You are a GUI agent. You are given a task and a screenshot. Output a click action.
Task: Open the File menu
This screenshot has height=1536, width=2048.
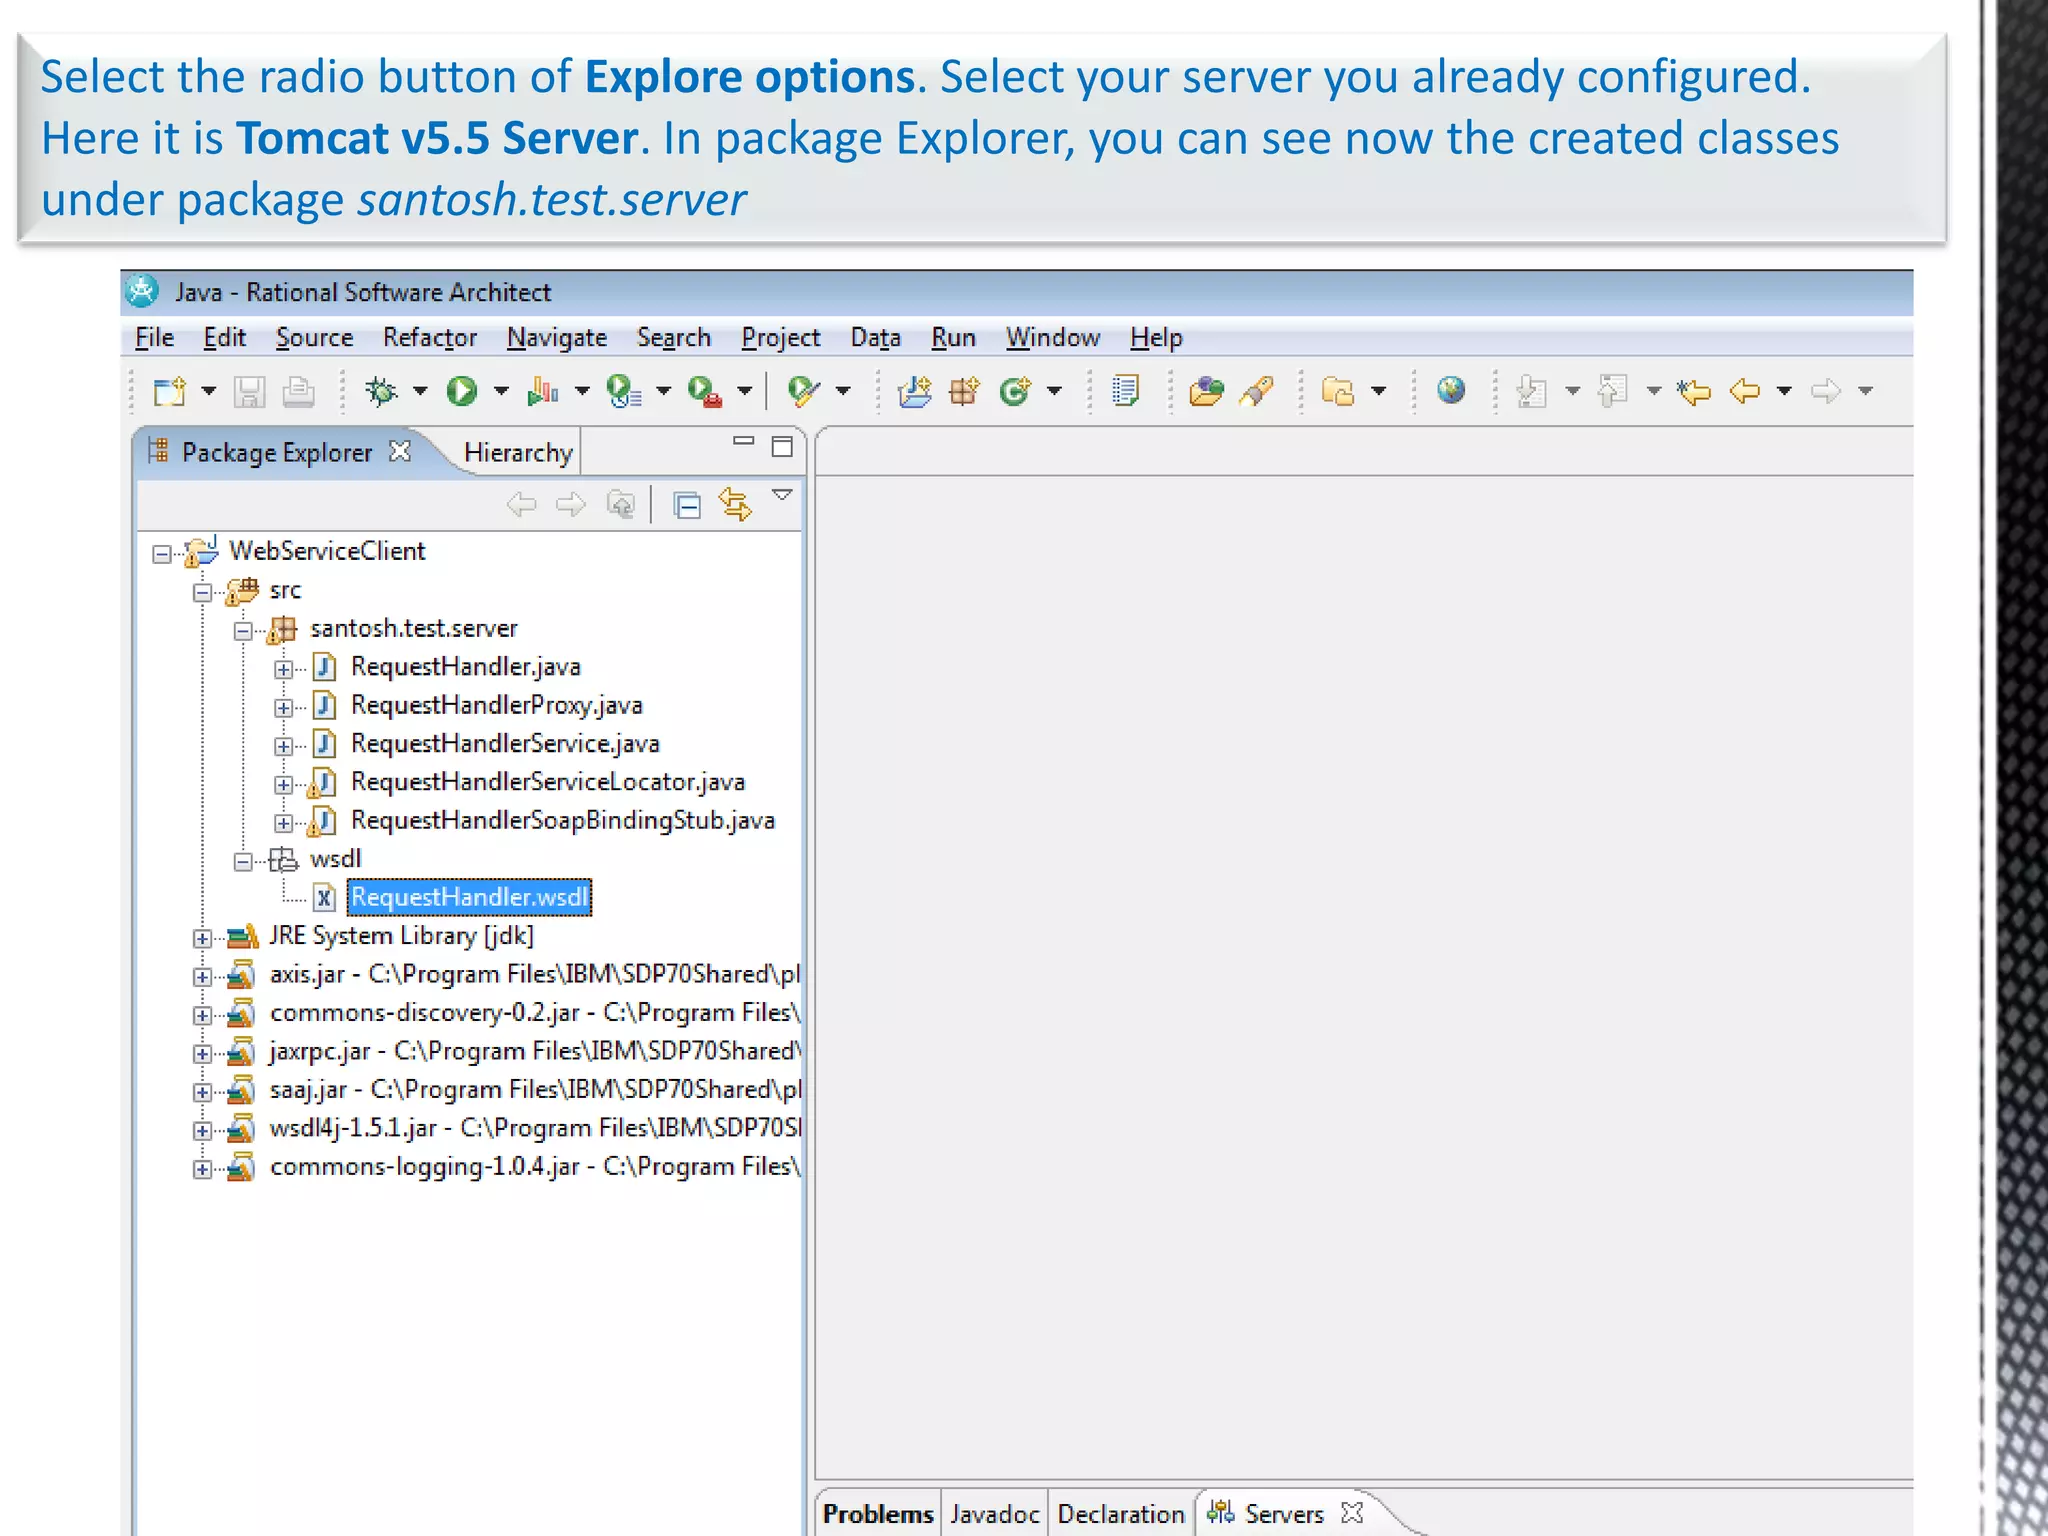coord(155,338)
